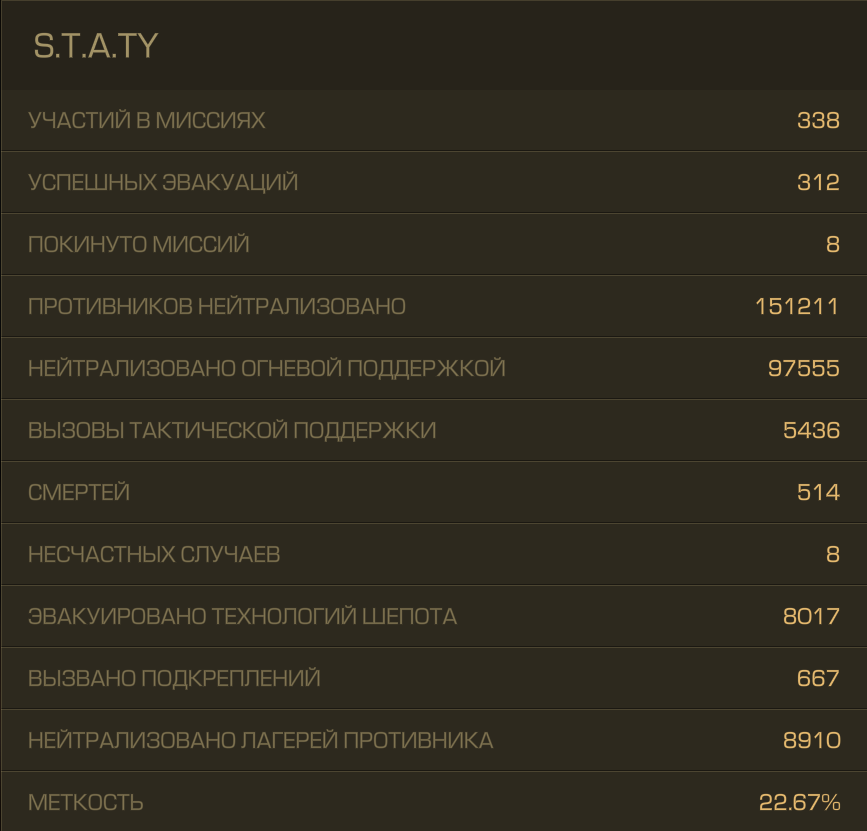867x831 pixels.
Task: Select the НЕСЧАСТНЫХ СЛУЧАЕВ row
Action: (434, 554)
